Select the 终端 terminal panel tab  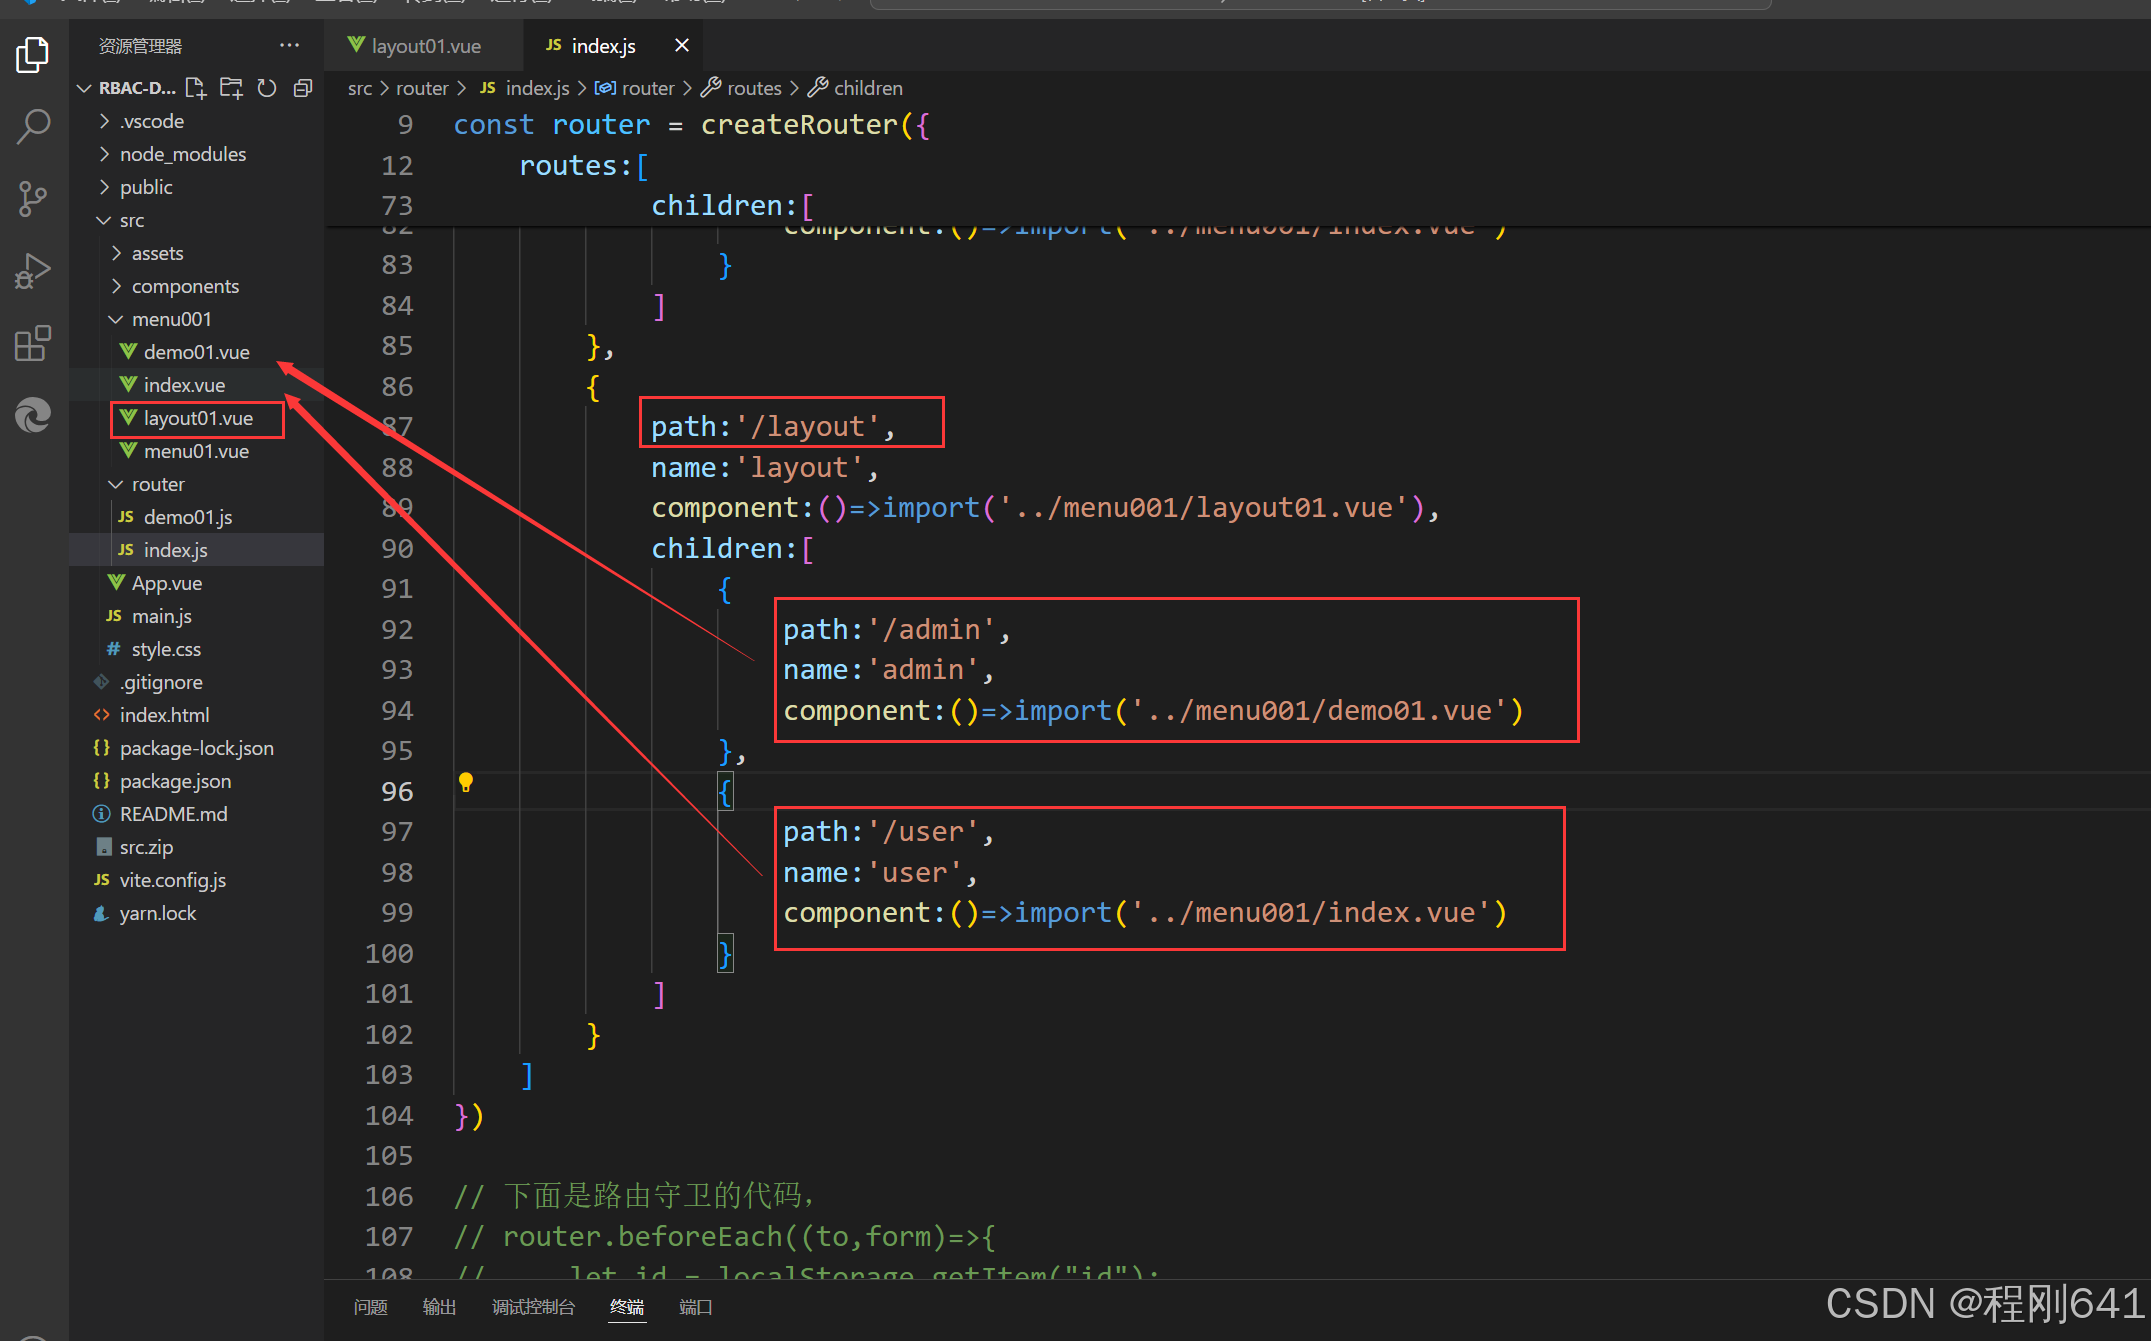[627, 1307]
